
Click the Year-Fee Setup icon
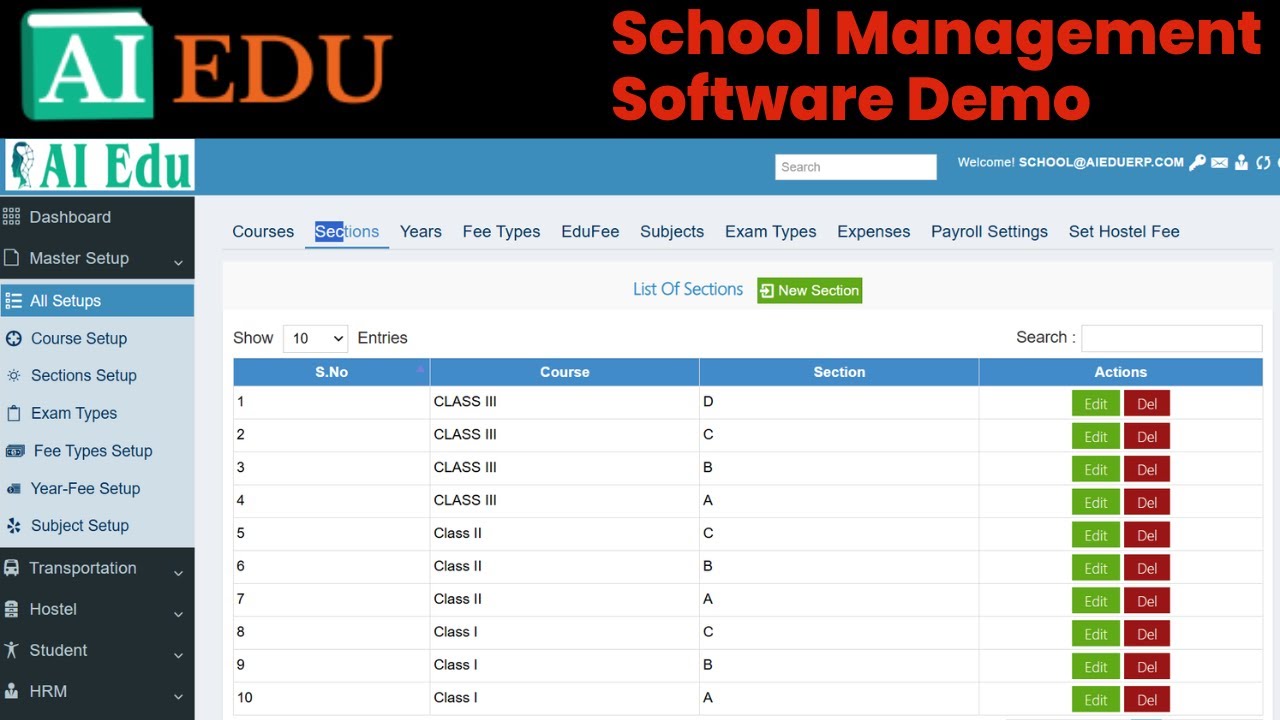pyautogui.click(x=14, y=489)
